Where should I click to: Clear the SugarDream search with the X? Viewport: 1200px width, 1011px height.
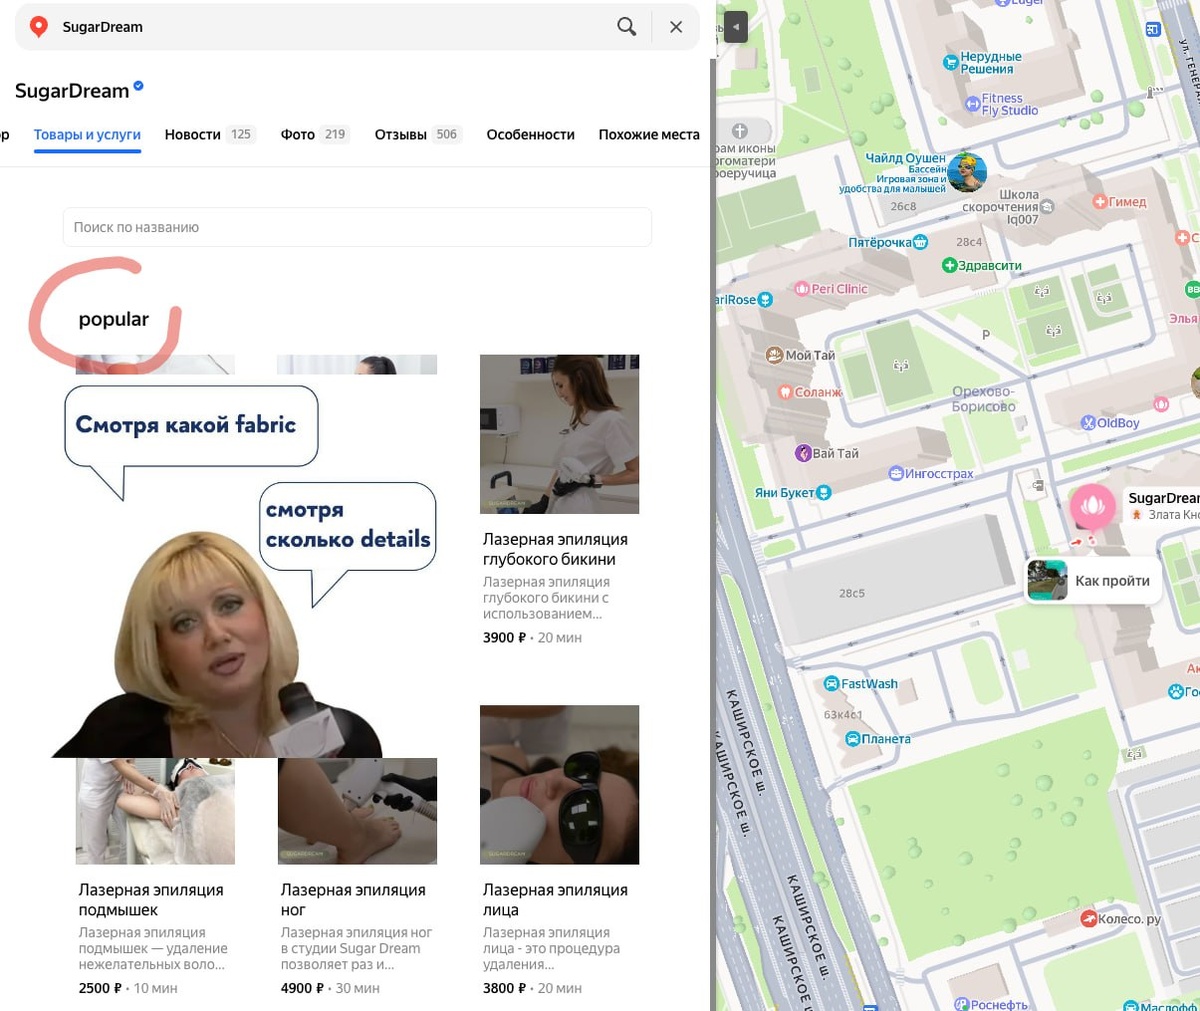pyautogui.click(x=676, y=27)
